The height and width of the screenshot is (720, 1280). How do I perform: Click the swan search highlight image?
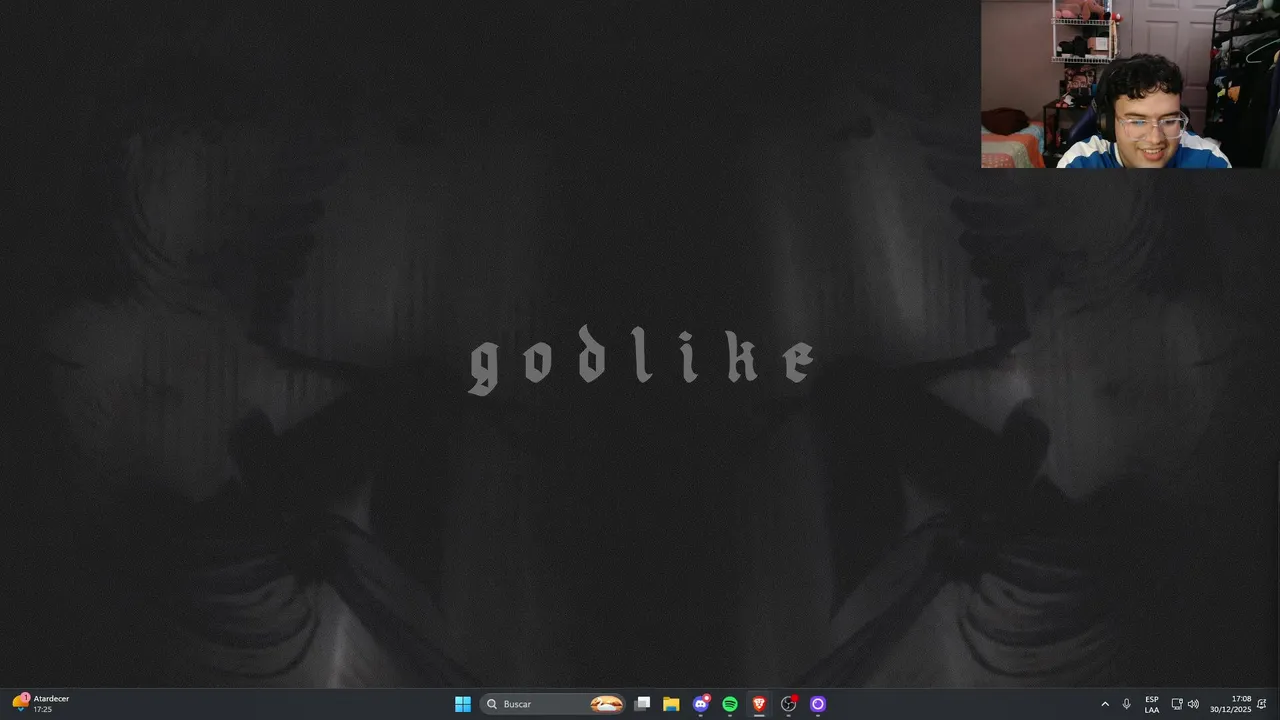pyautogui.click(x=607, y=704)
